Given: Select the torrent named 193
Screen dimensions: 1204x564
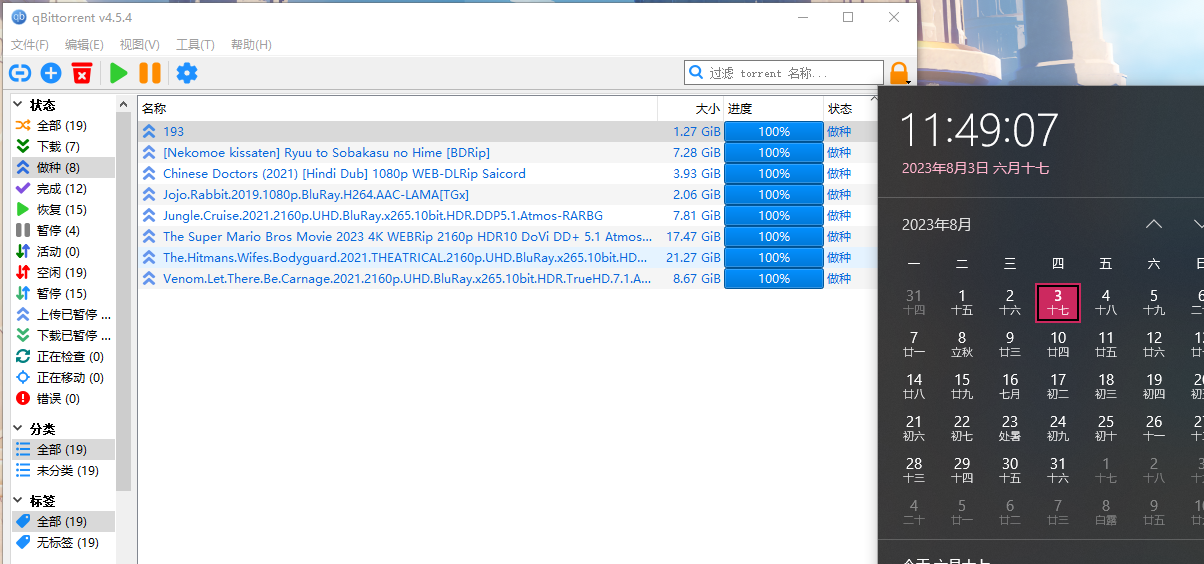Looking at the screenshot, I should coord(507,132).
